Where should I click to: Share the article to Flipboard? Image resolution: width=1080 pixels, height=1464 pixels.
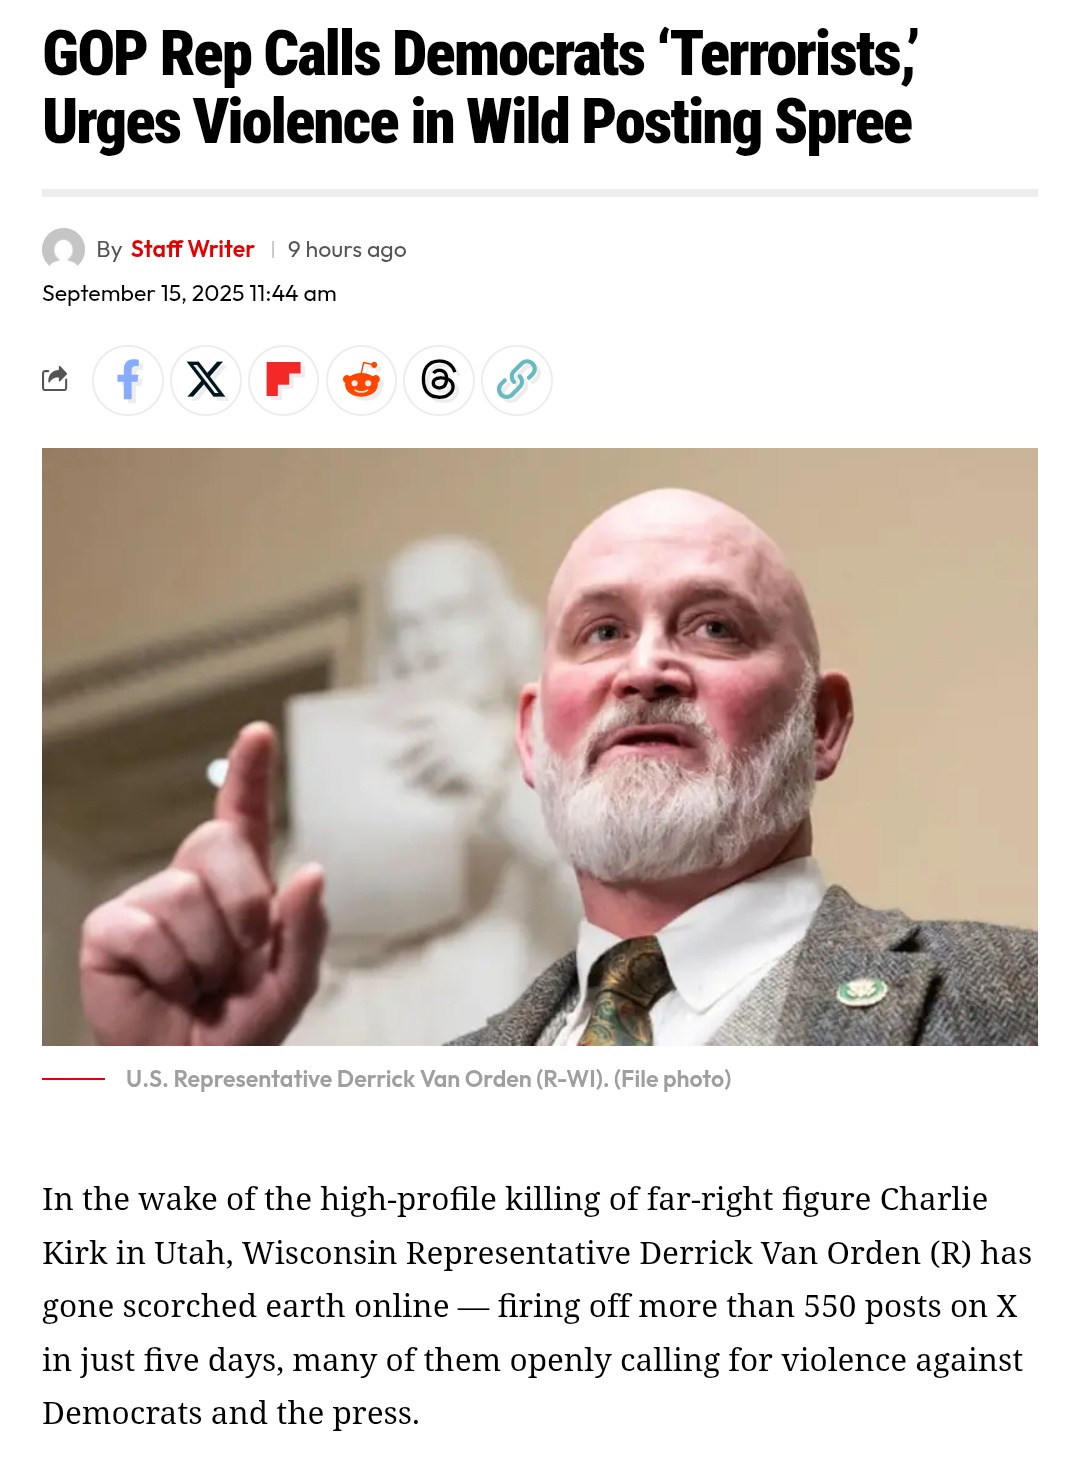pos(284,380)
